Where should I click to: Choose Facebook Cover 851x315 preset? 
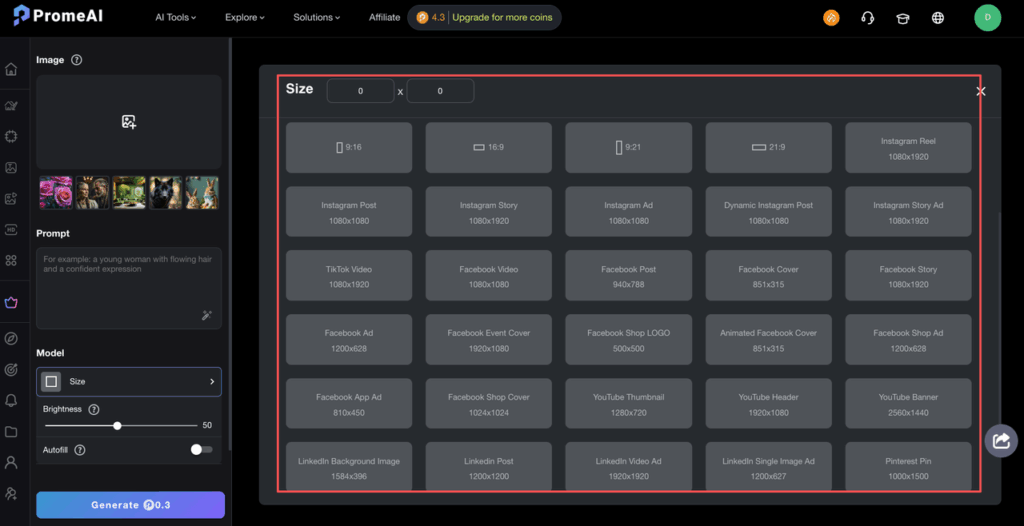(x=769, y=276)
